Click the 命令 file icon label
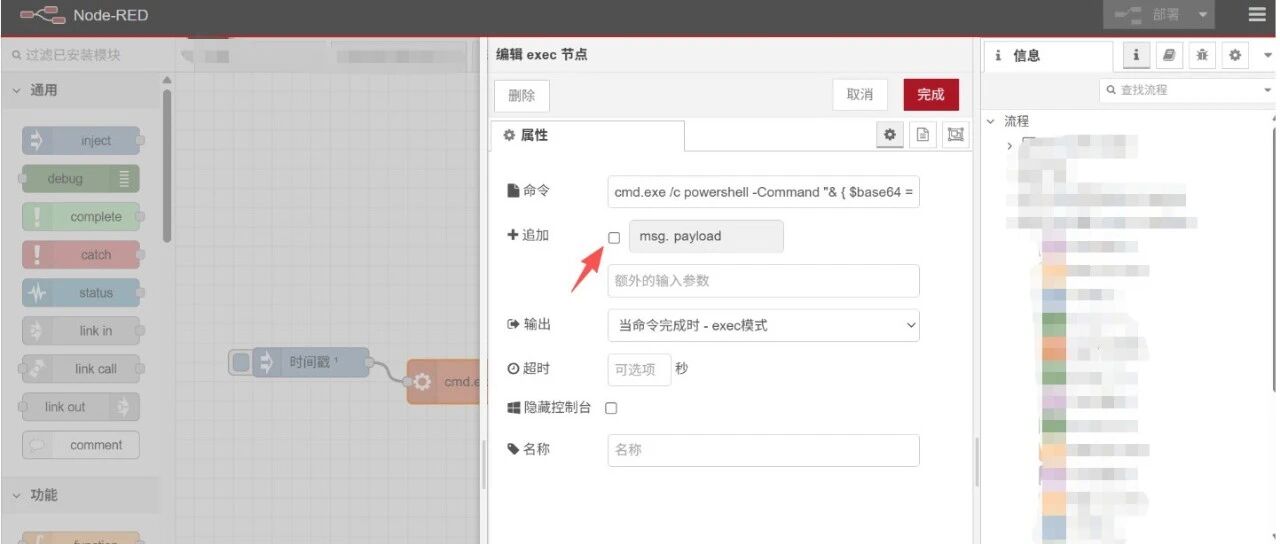 529,191
